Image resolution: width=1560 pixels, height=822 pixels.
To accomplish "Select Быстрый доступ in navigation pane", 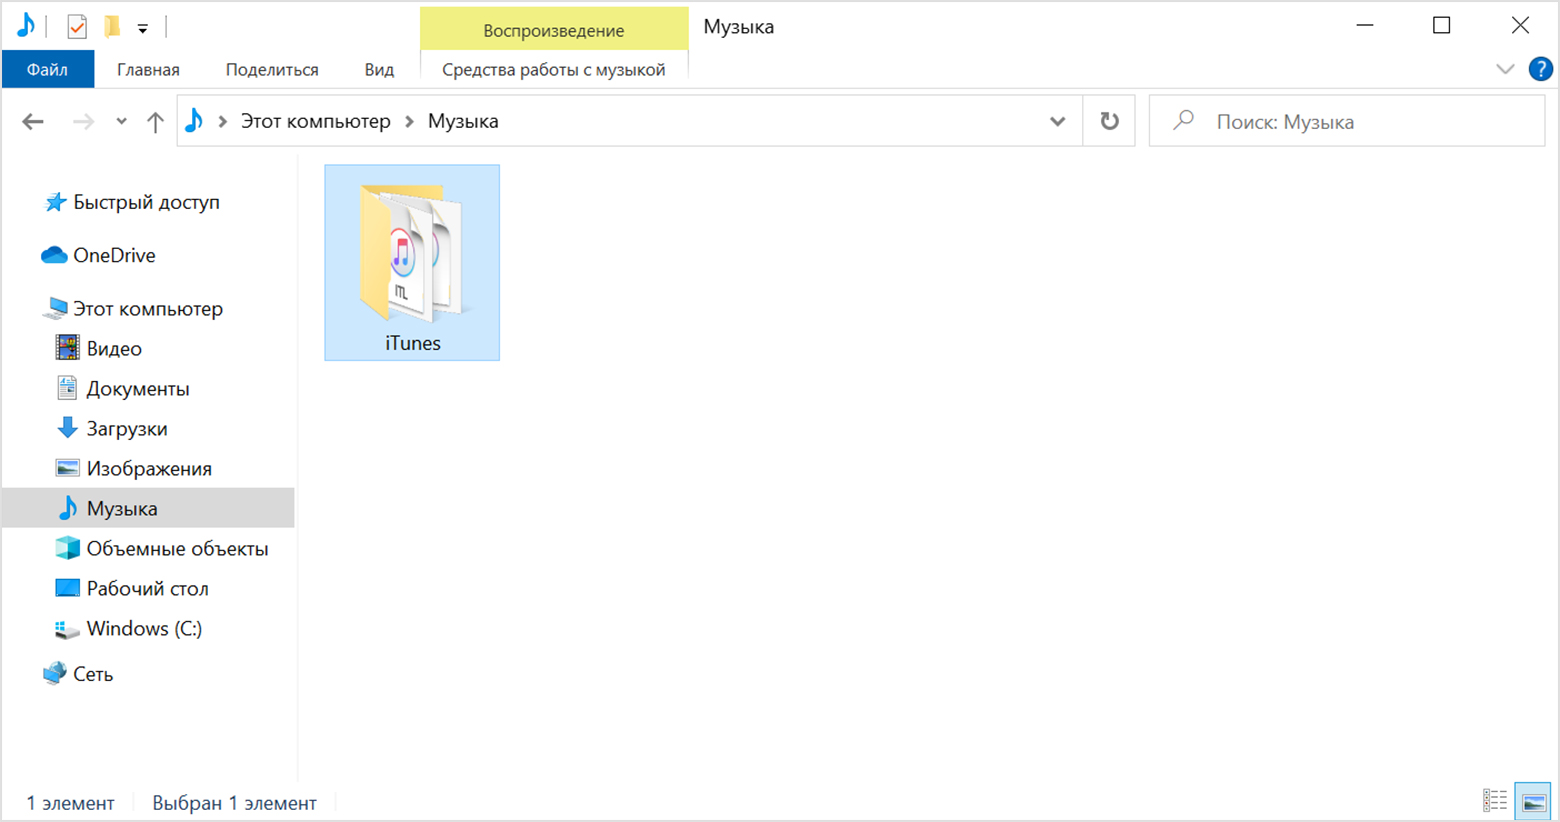I will pos(146,202).
